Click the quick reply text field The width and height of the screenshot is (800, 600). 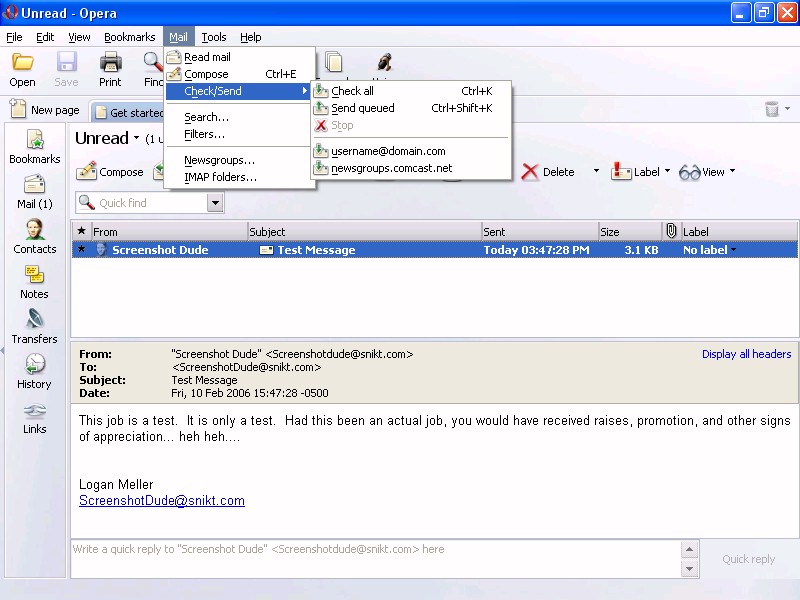click(376, 559)
